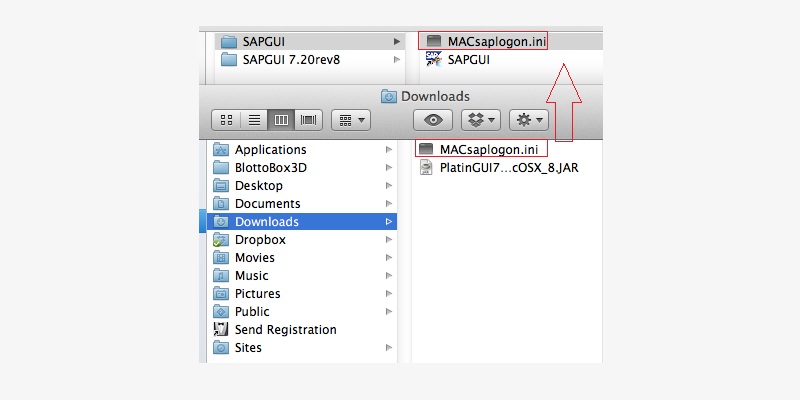Click the Movies folder icon
This screenshot has width=800, height=400.
(x=221, y=257)
